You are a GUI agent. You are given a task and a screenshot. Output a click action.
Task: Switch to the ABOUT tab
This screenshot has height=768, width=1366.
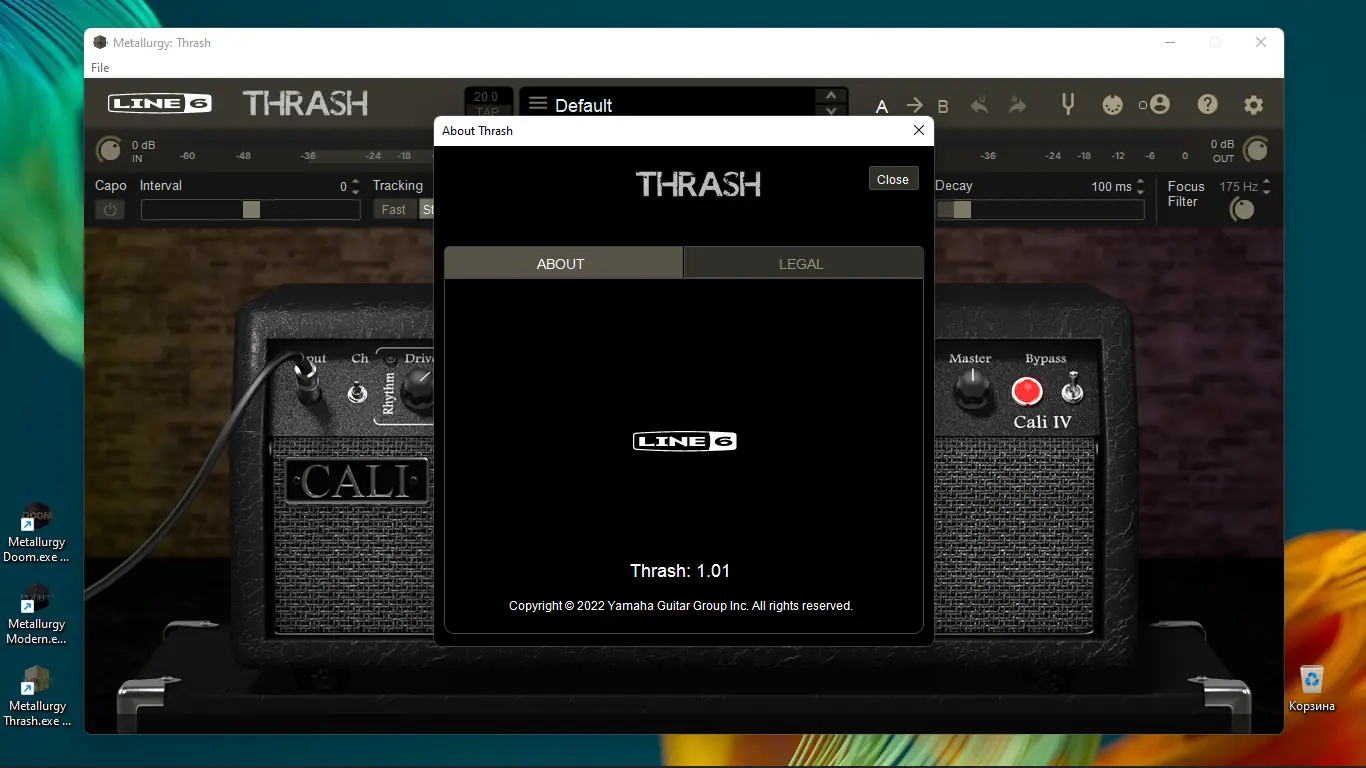click(x=564, y=264)
